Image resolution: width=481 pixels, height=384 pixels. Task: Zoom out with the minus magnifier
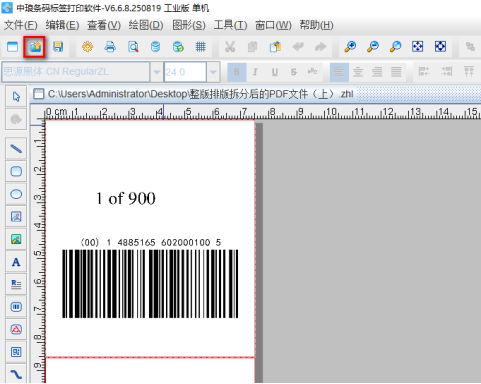373,47
